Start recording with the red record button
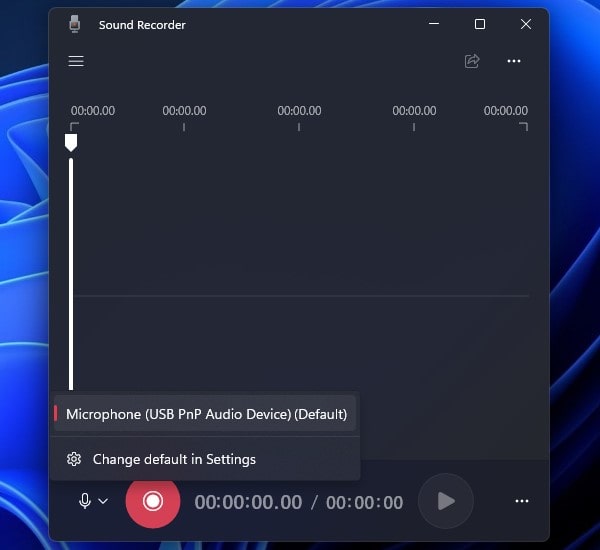This screenshot has width=600, height=550. pos(153,501)
